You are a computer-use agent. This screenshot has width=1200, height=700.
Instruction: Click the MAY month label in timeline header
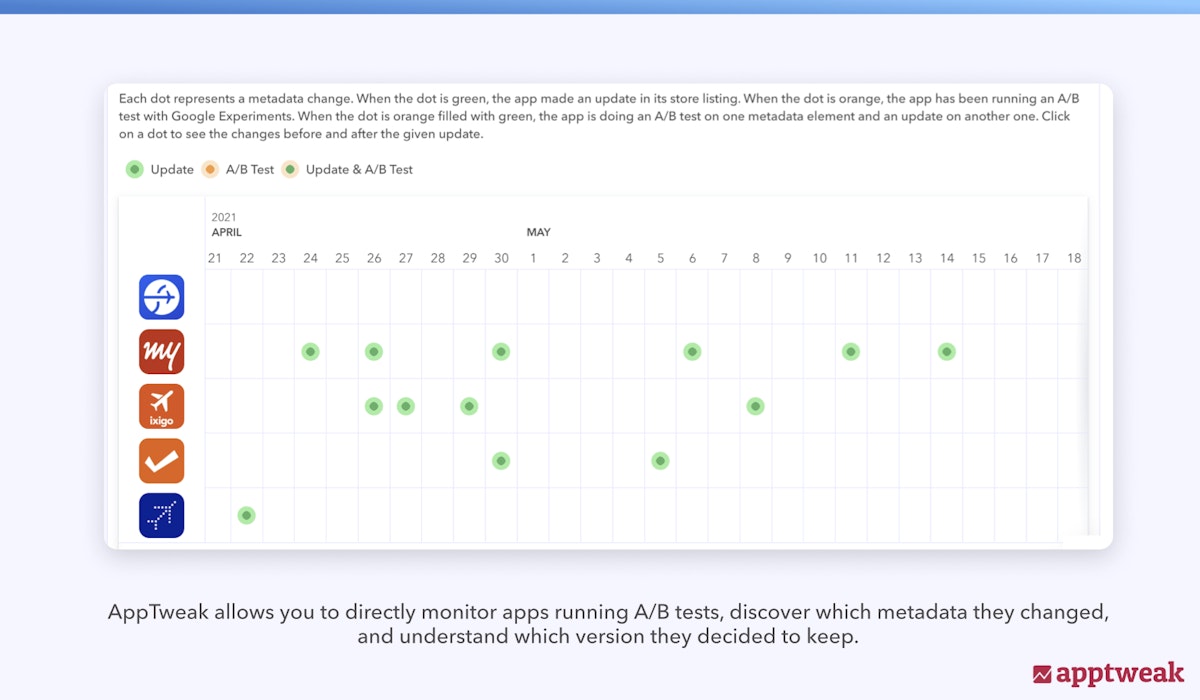pyautogui.click(x=538, y=232)
